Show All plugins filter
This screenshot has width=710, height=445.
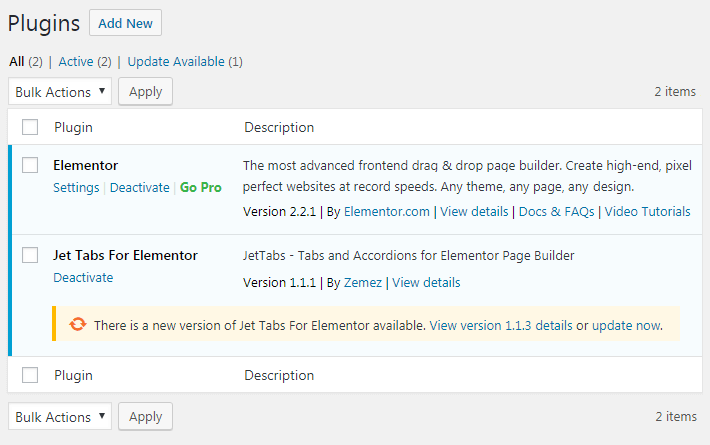coord(17,62)
